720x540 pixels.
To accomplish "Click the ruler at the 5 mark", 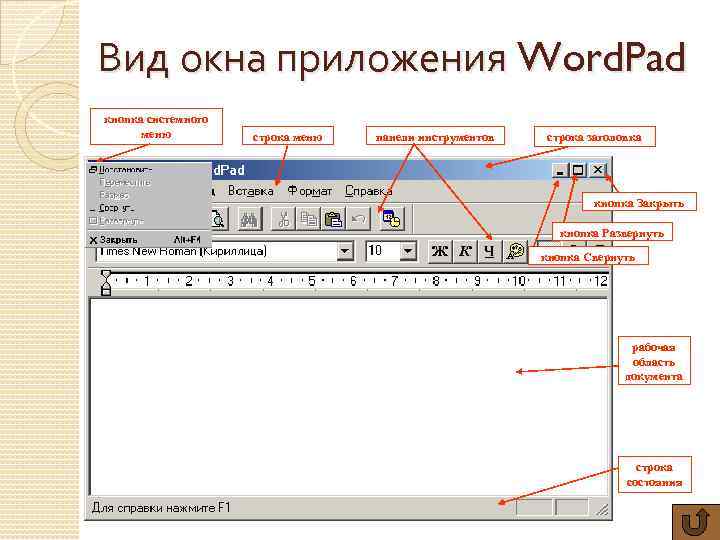I will click(x=312, y=281).
